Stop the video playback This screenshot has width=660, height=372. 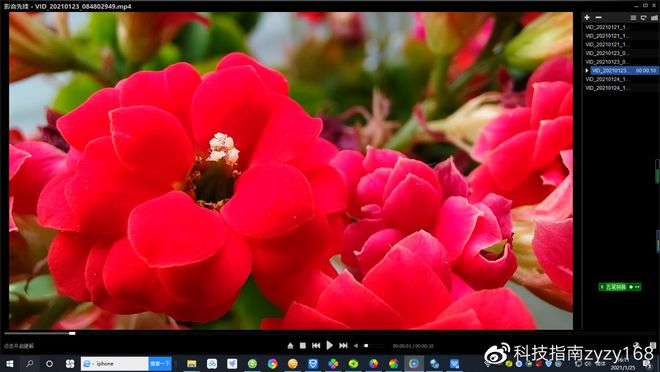302,345
